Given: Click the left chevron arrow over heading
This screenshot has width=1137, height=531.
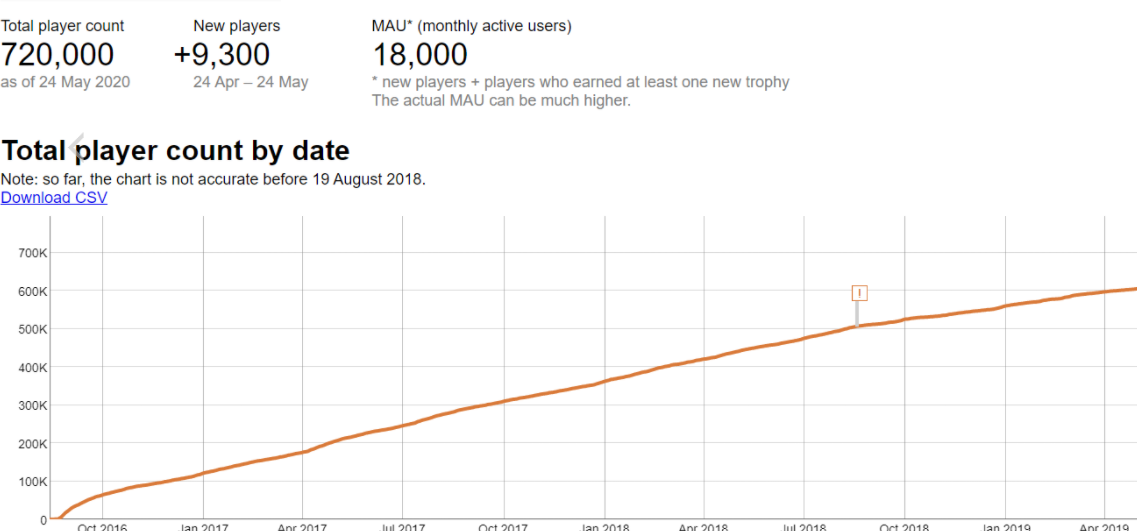Looking at the screenshot, I should [x=78, y=147].
